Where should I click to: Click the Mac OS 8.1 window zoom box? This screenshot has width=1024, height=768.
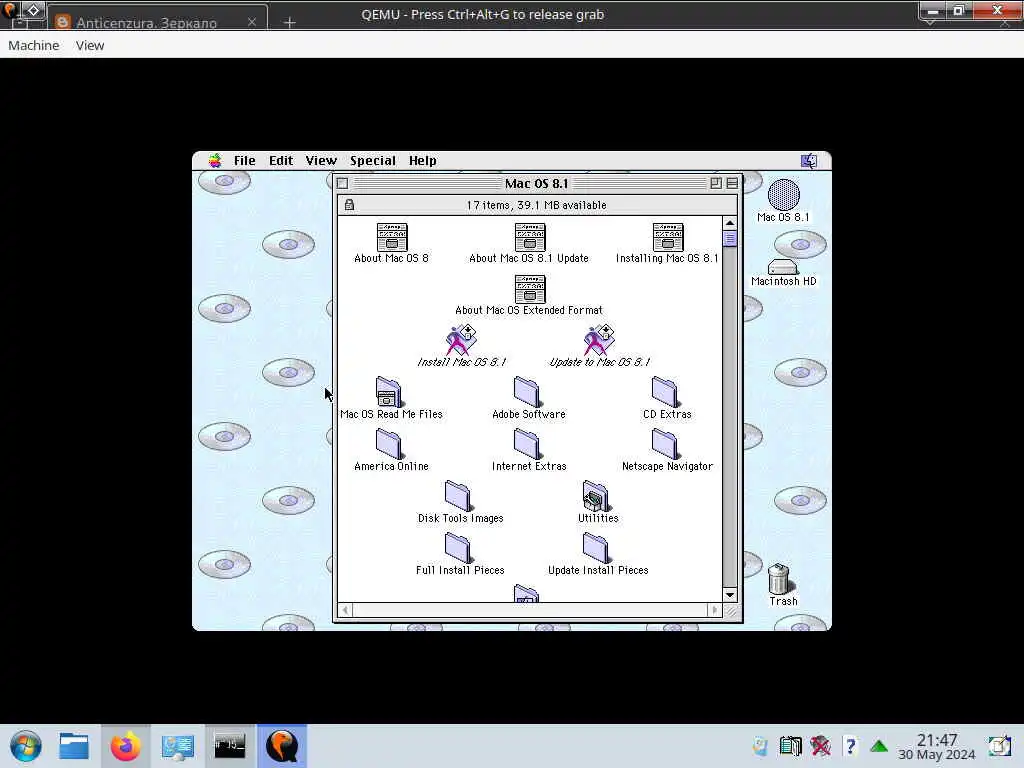716,184
